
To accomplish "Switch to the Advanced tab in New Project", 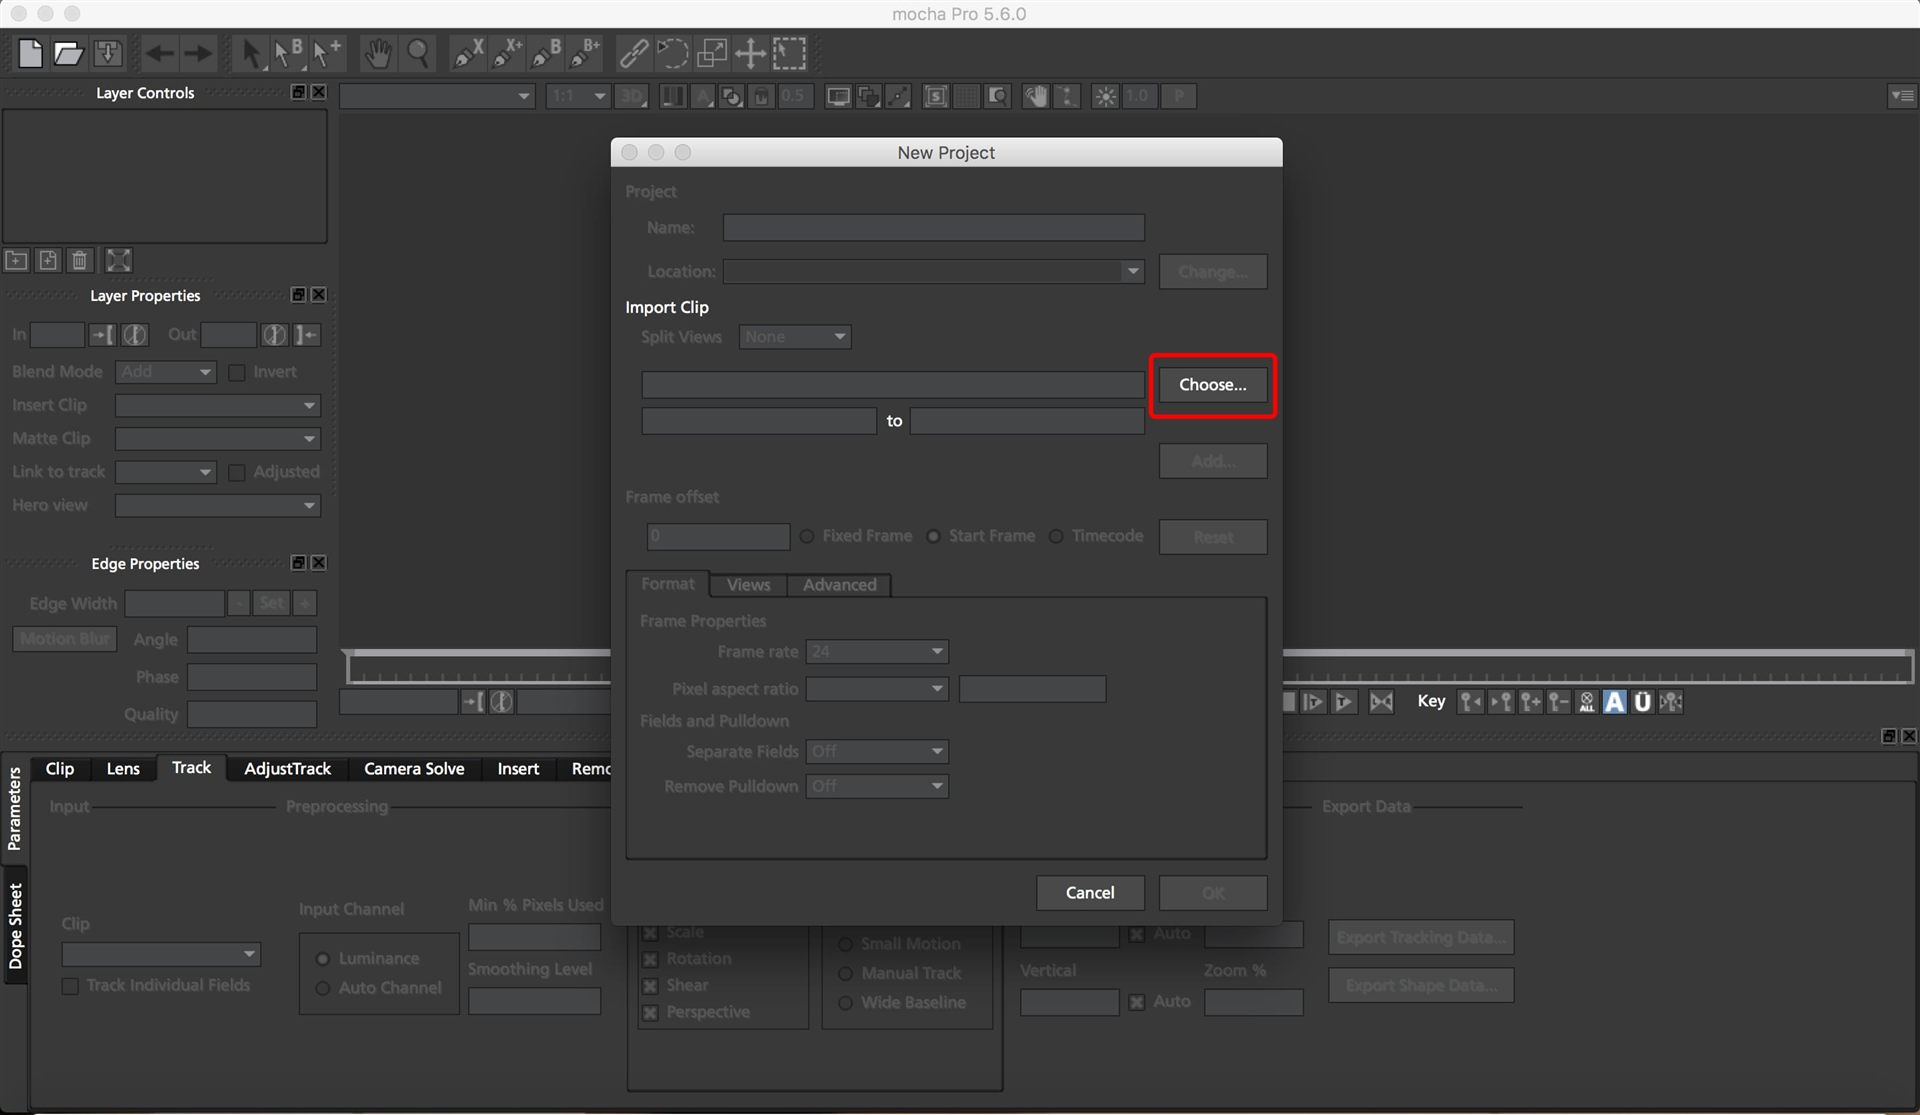I will [839, 585].
